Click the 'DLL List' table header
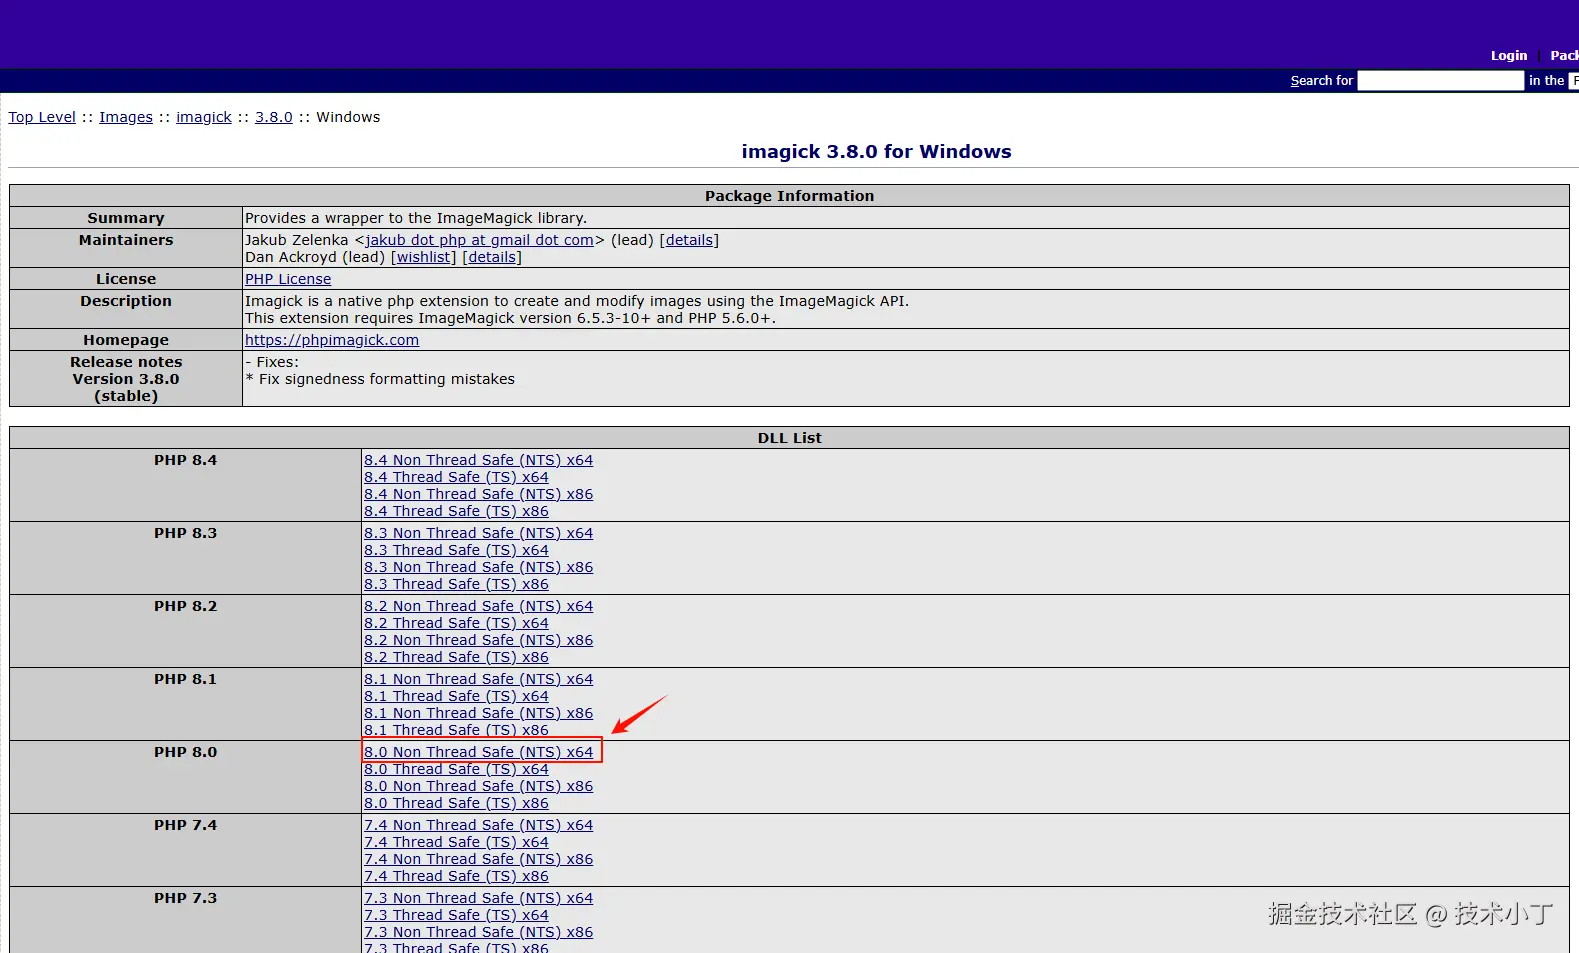Viewport: 1579px width, 953px height. pyautogui.click(x=789, y=438)
